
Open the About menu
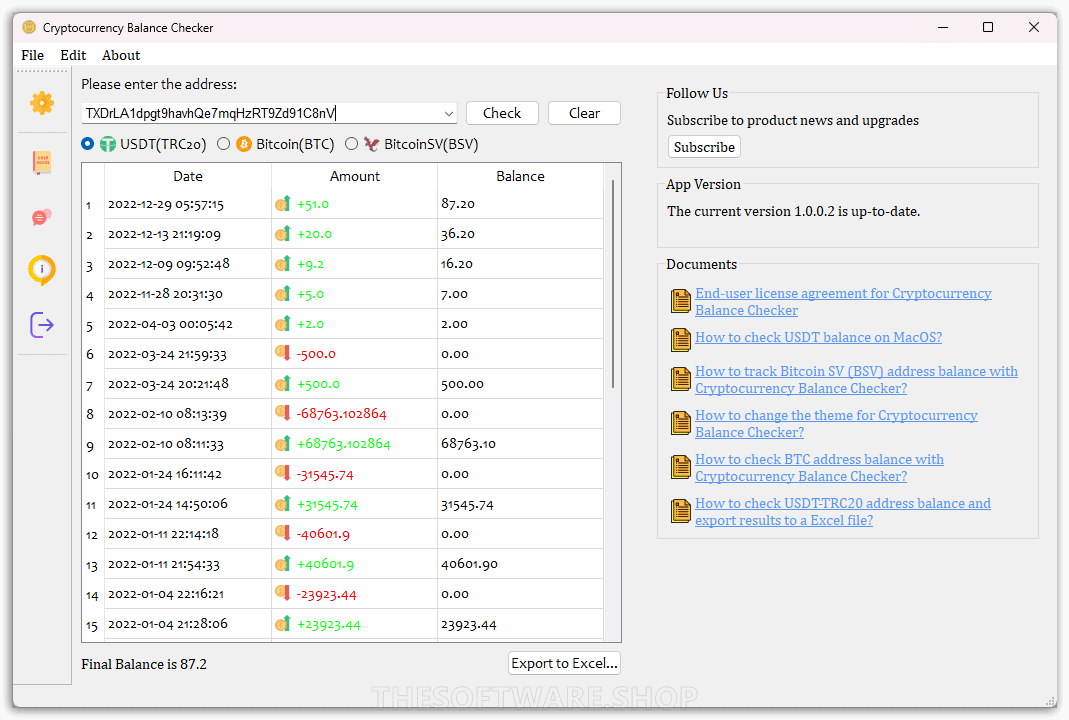click(x=121, y=55)
